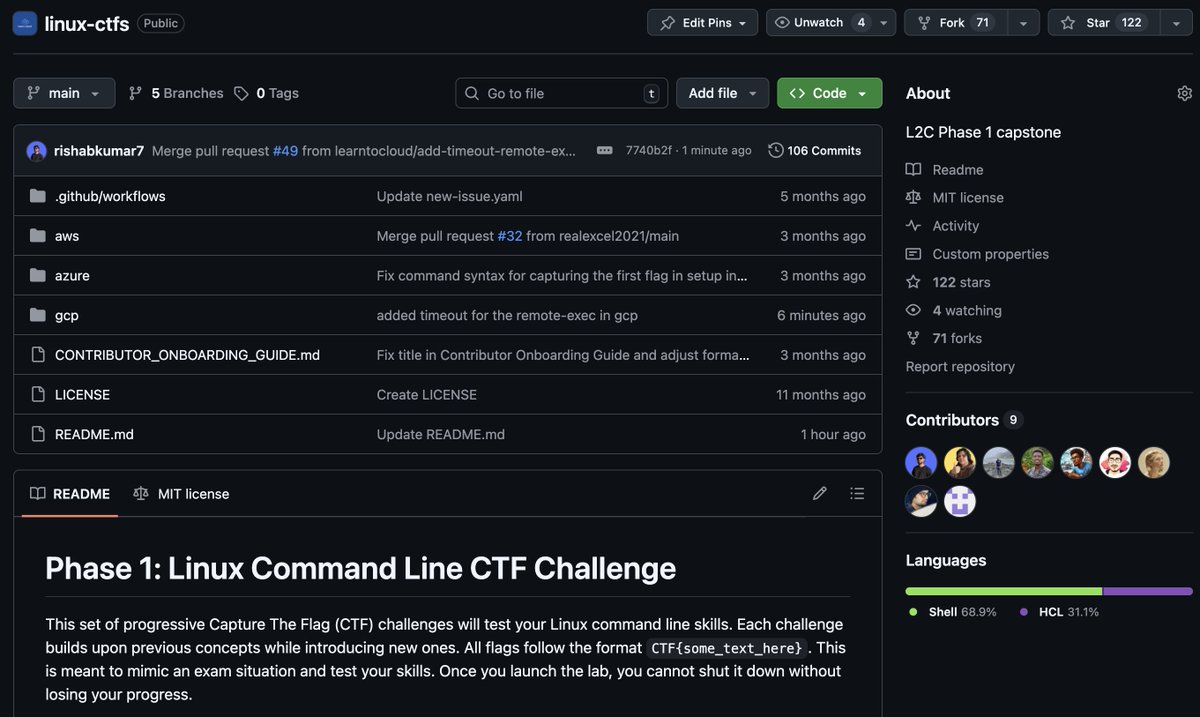Click rishabkumar7 avatar in commit bar
The height and width of the screenshot is (717, 1200).
(x=37, y=151)
